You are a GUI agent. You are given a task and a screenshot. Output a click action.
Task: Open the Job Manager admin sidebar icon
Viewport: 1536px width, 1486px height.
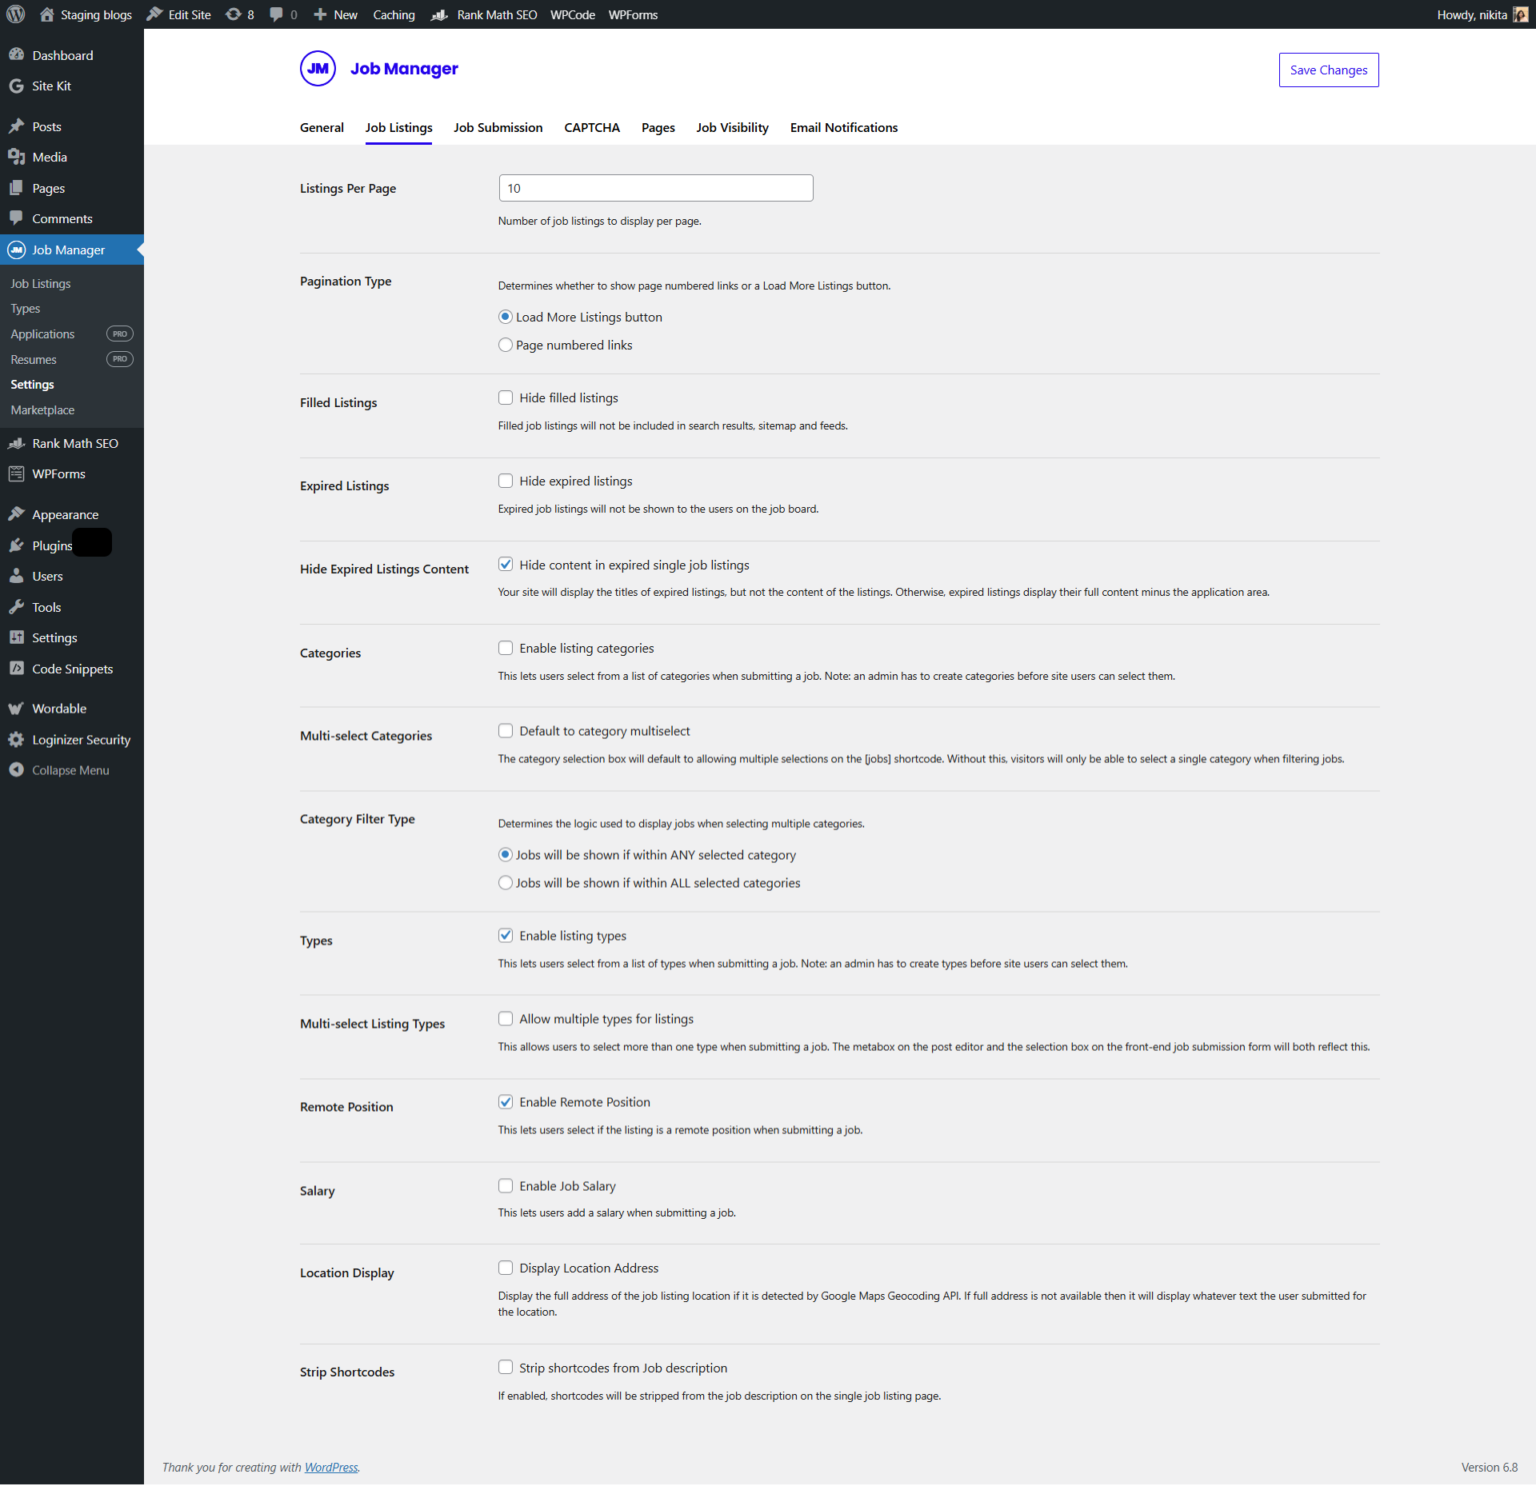(16, 250)
